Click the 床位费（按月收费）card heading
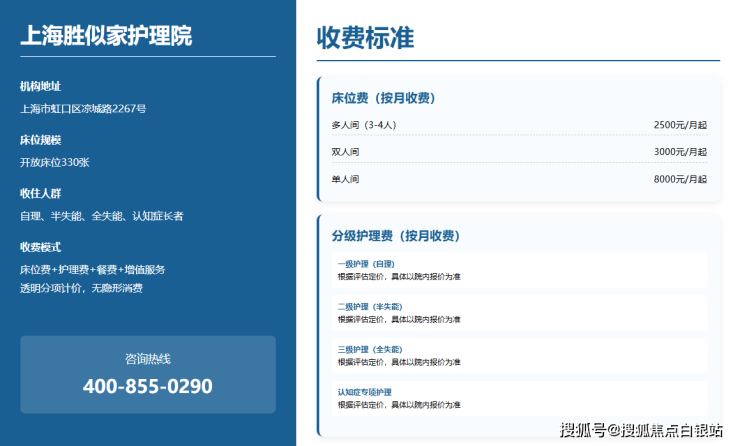The image size is (740, 446). click(x=383, y=98)
